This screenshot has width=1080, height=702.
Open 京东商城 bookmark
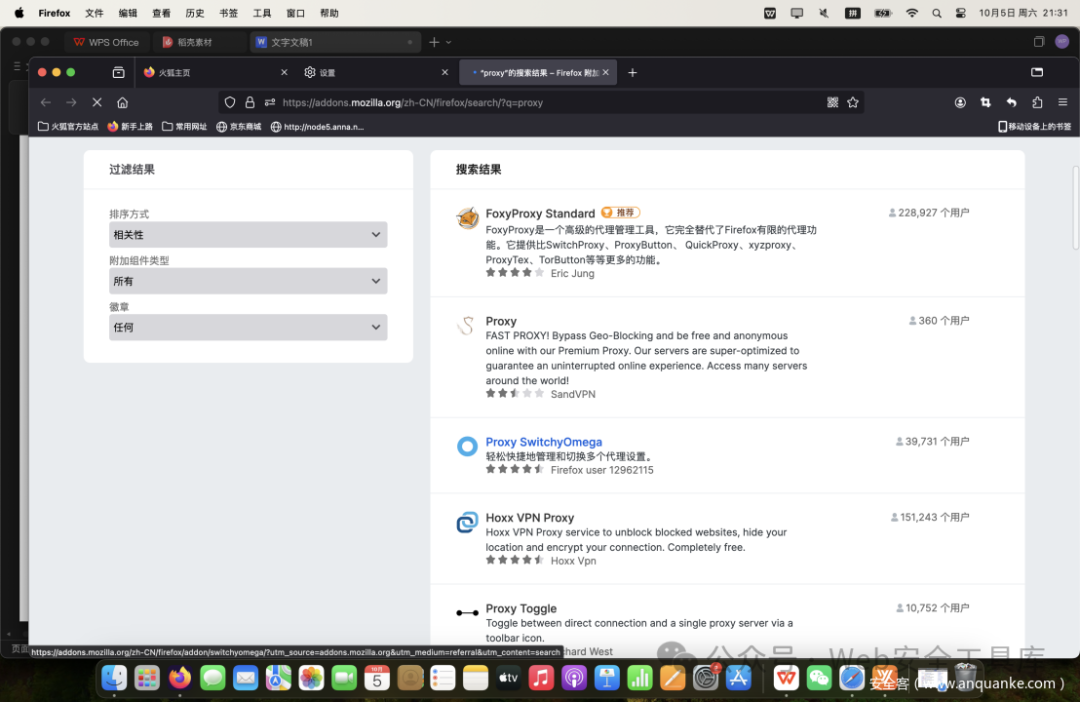point(239,127)
